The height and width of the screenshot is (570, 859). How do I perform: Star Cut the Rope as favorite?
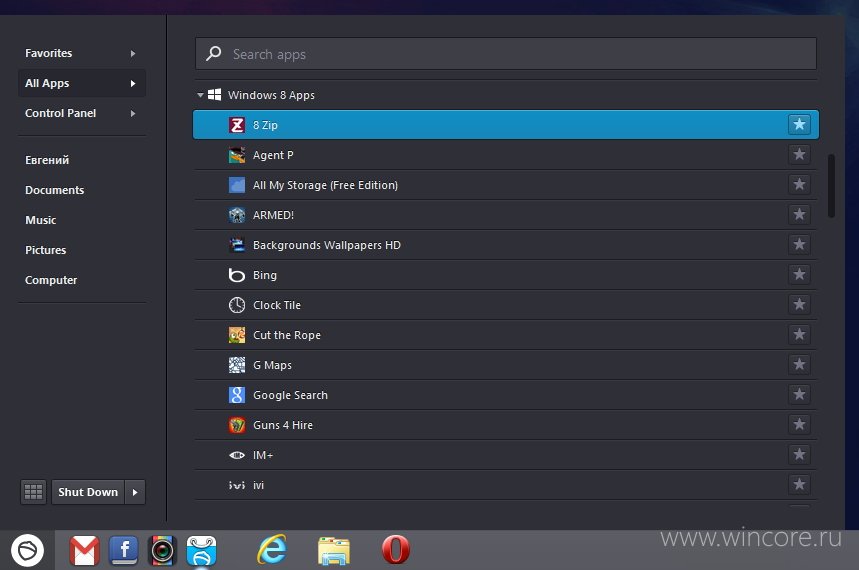coord(799,334)
